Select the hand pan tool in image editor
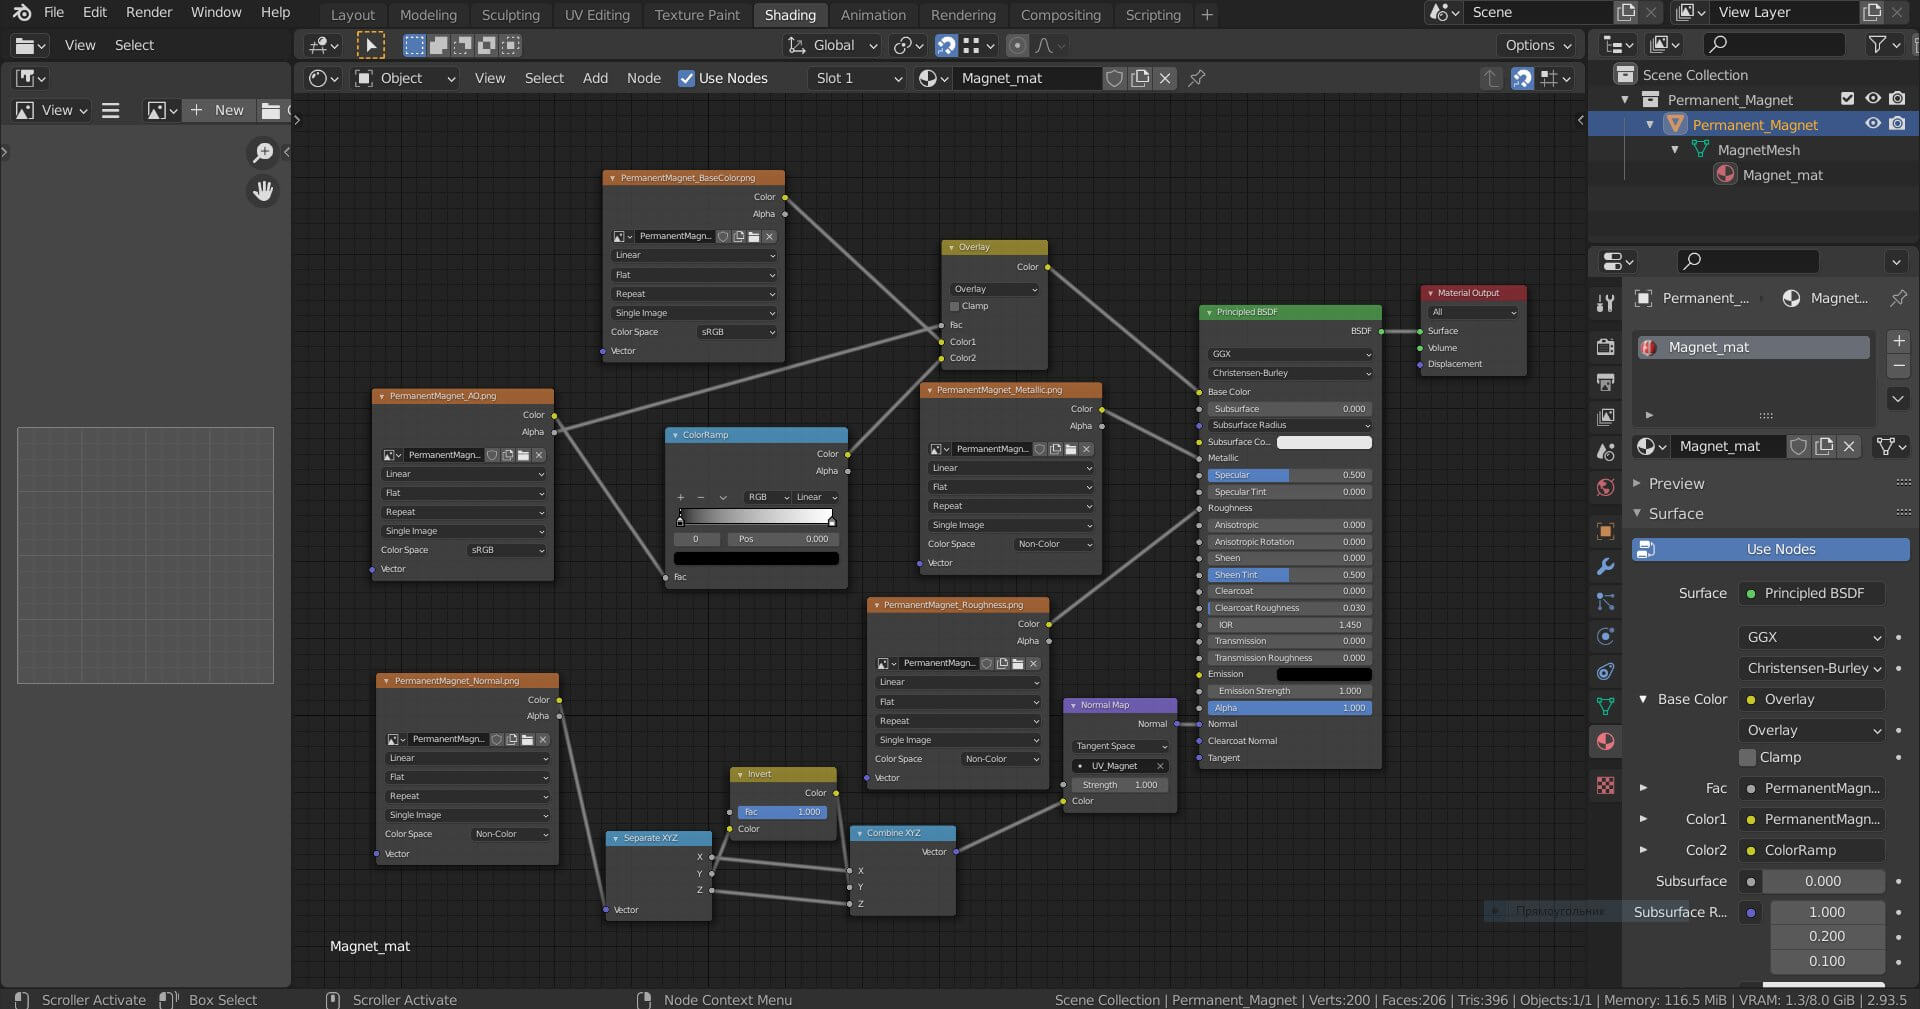This screenshot has height=1009, width=1920. (263, 191)
